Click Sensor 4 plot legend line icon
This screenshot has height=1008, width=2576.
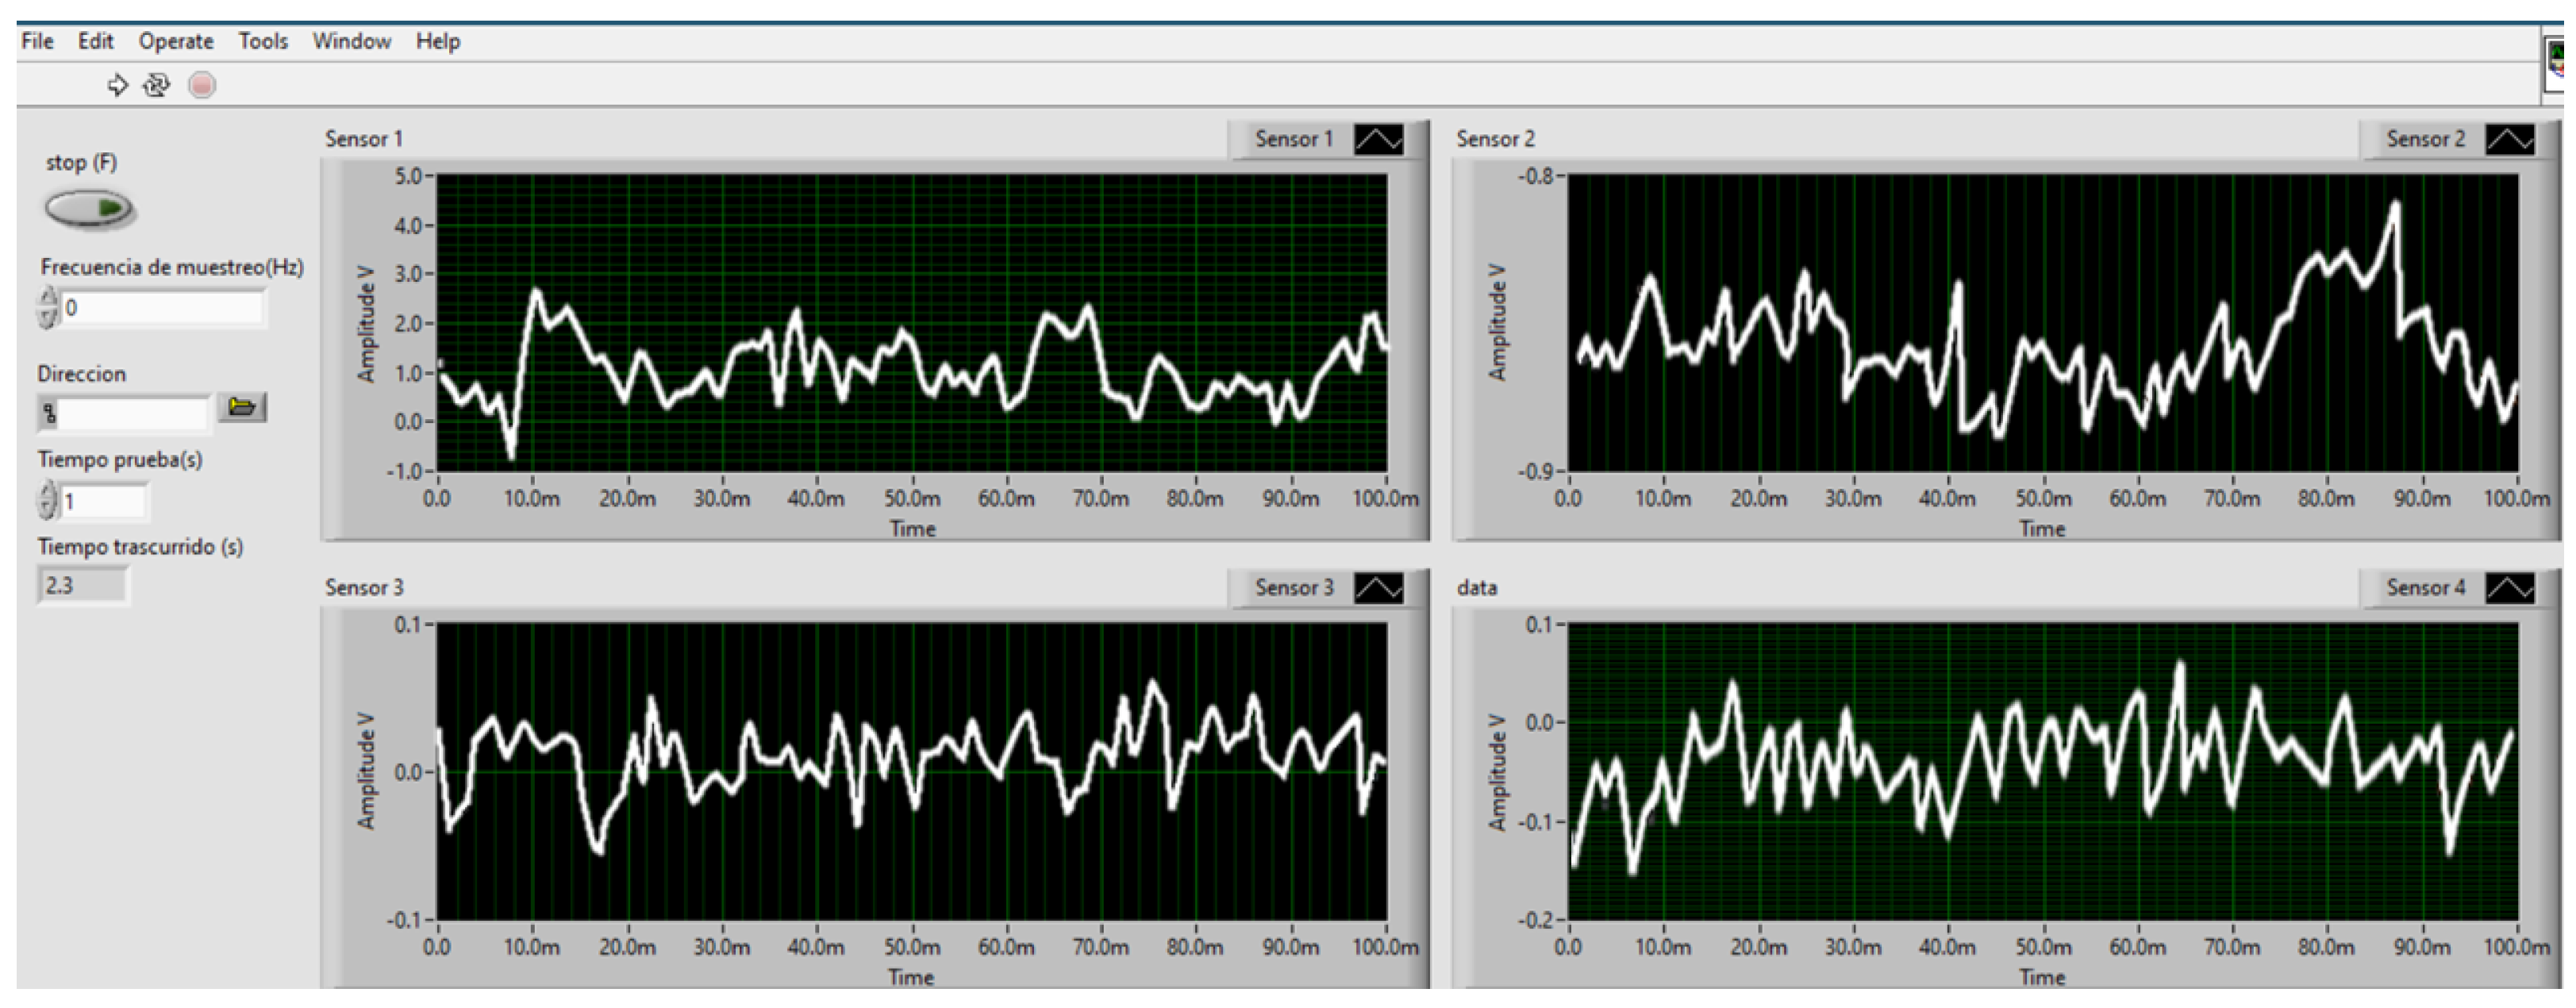point(2509,588)
